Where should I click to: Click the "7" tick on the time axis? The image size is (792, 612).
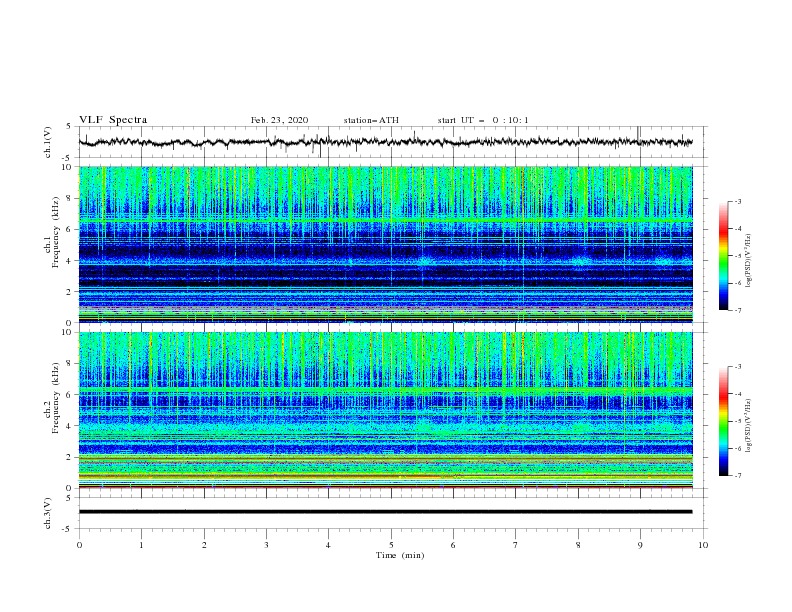coord(516,545)
